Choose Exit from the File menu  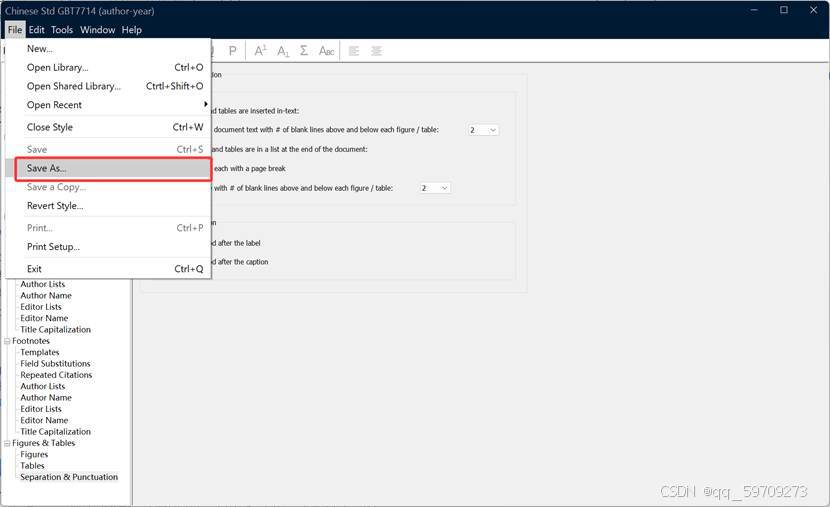pyautogui.click(x=108, y=269)
